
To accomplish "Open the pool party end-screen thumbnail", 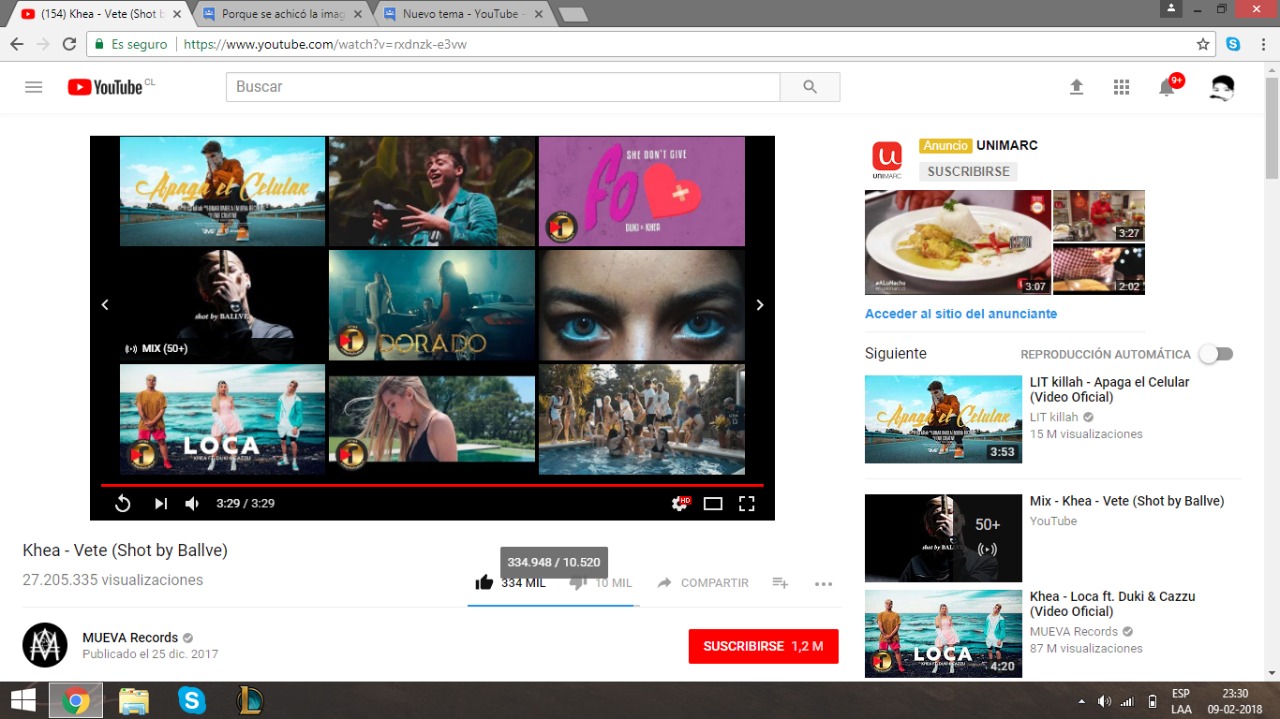I will 642,419.
